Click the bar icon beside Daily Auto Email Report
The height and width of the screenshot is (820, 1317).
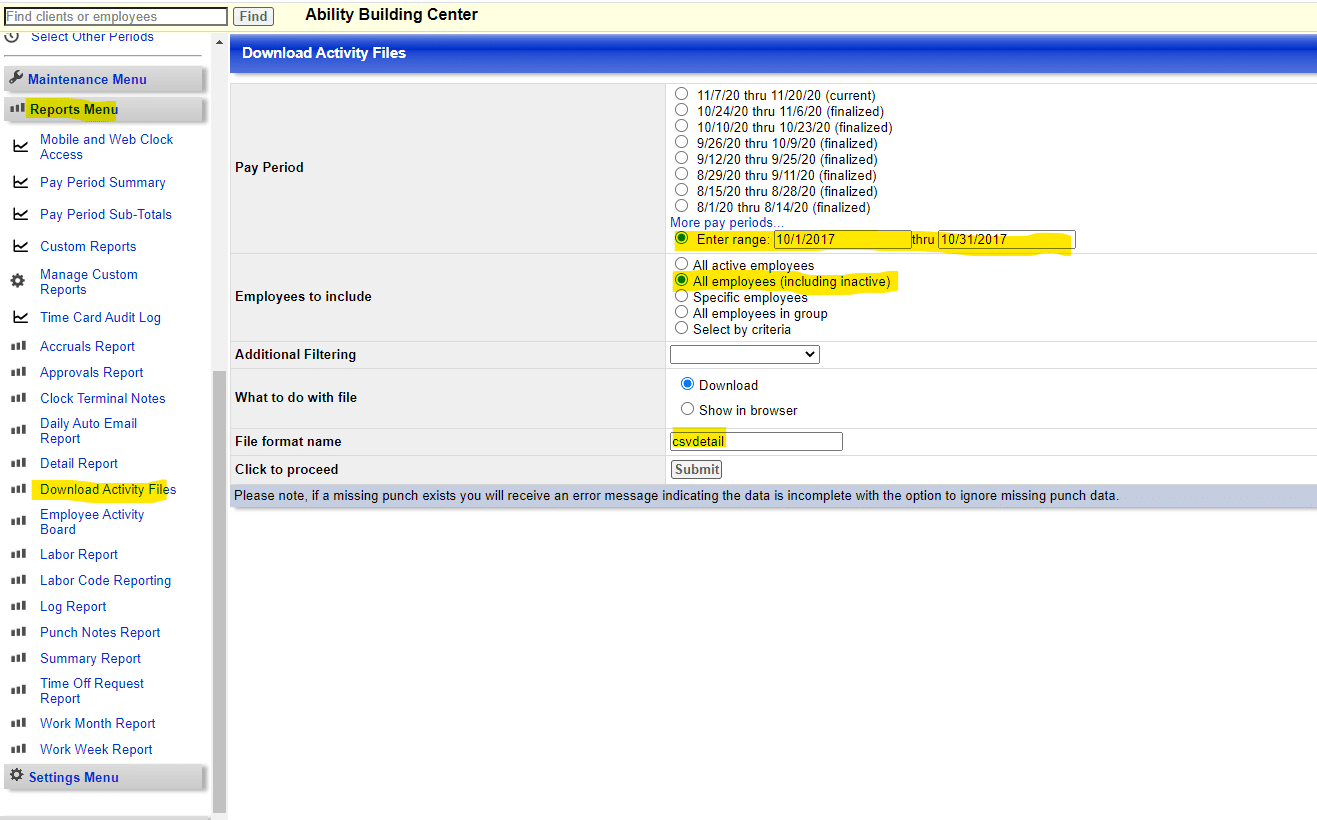[x=18, y=430]
